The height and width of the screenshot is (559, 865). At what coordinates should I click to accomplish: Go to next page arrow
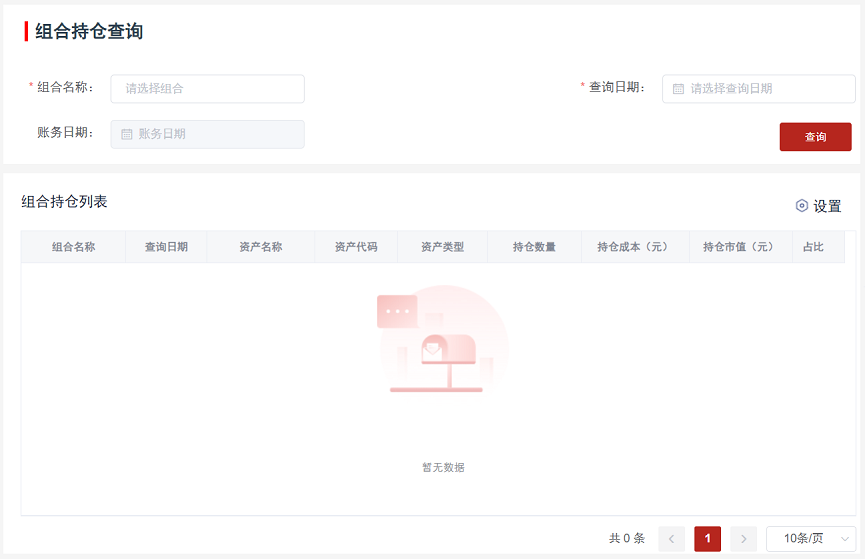click(743, 538)
